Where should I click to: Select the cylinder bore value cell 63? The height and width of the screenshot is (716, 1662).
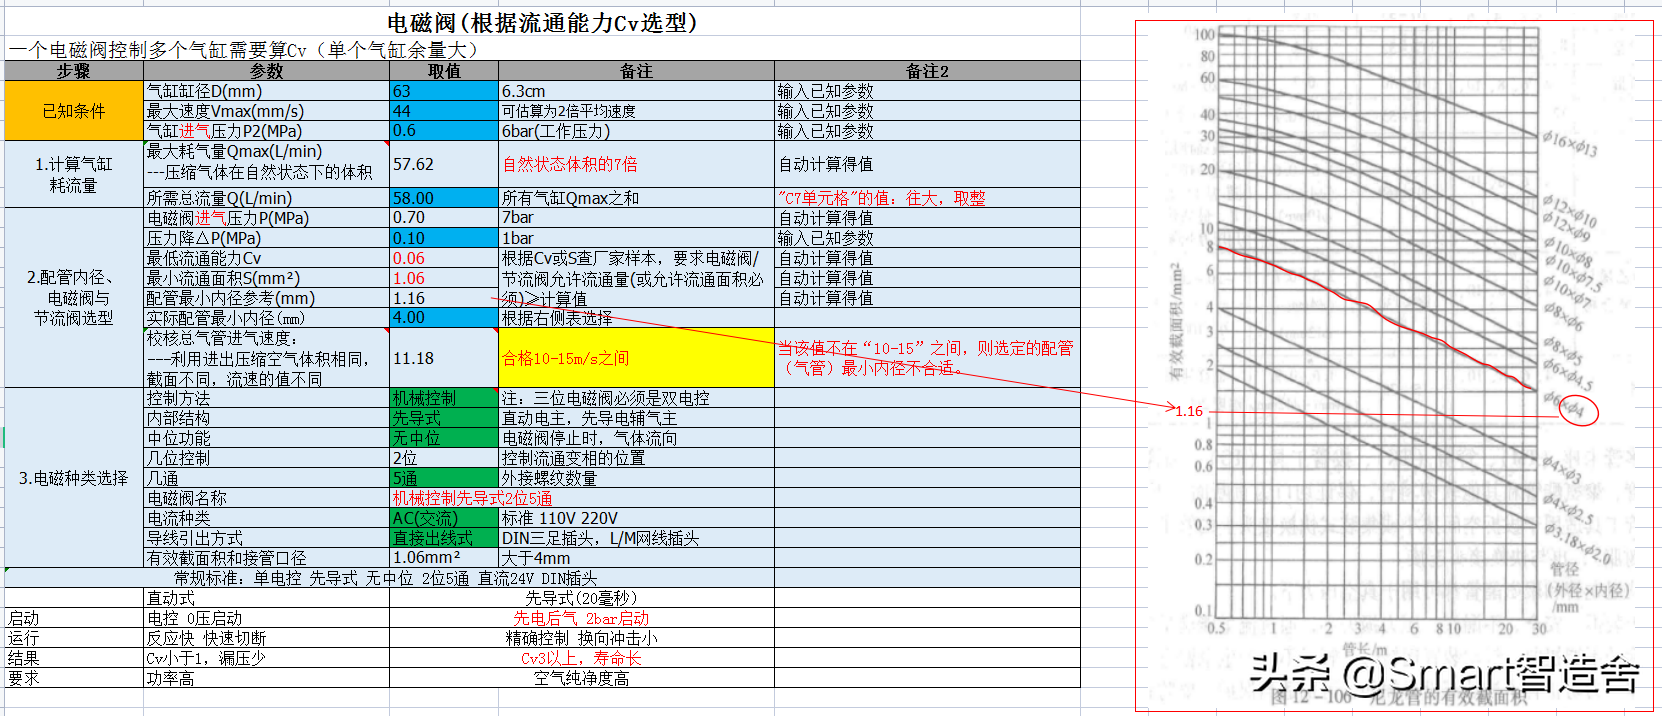pos(443,91)
